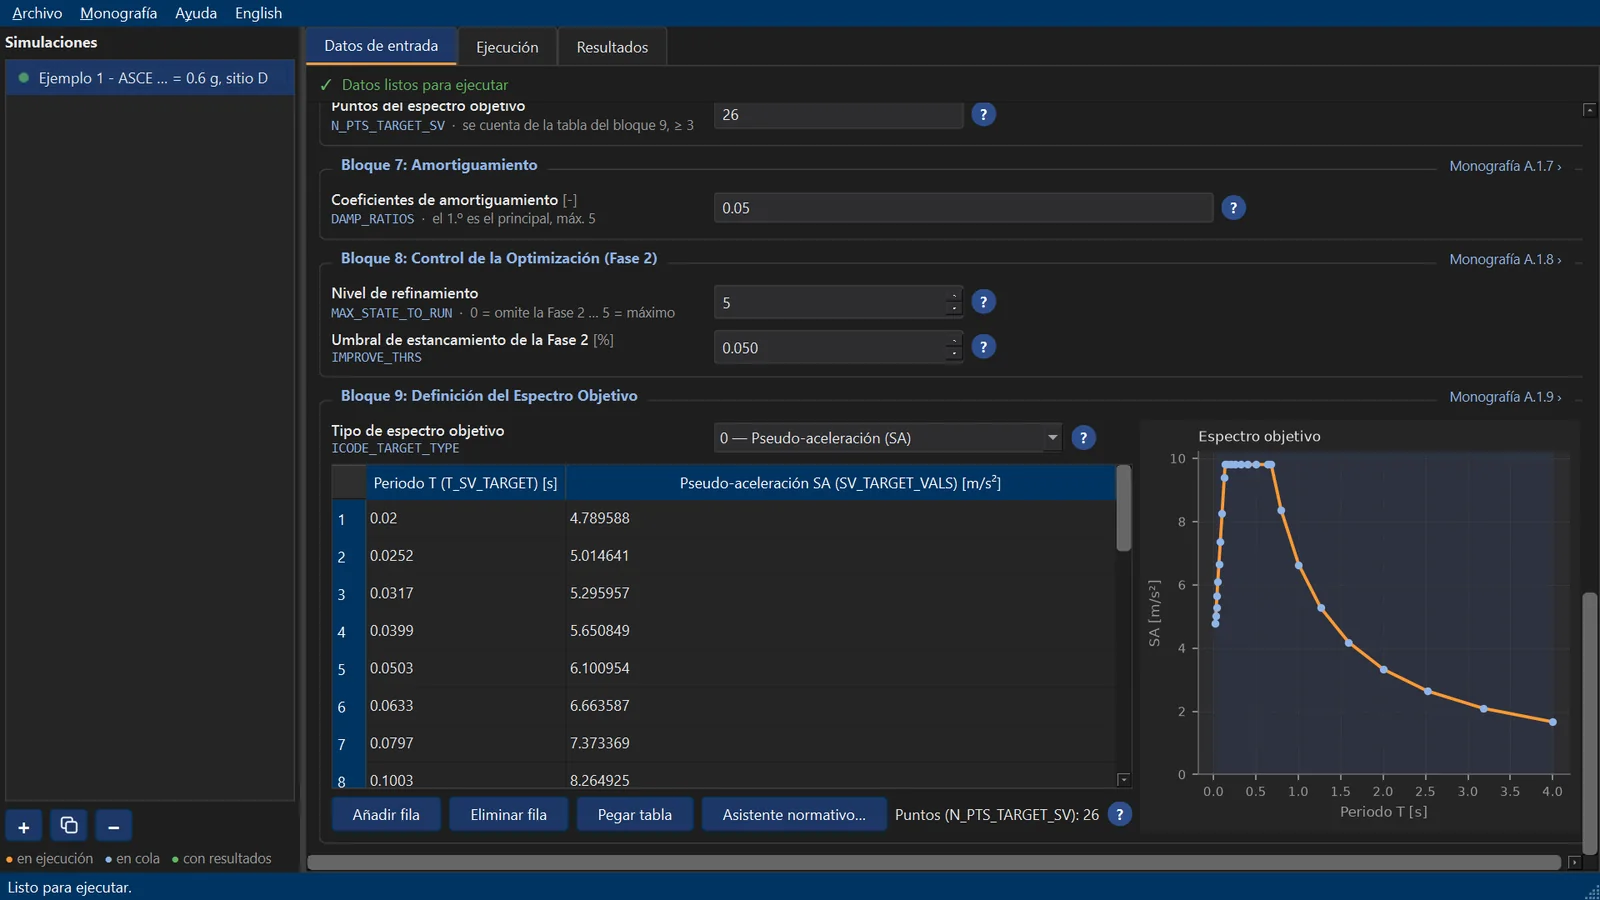Open help for target spectrum type
Image resolution: width=1600 pixels, height=900 pixels.
pos(1083,438)
